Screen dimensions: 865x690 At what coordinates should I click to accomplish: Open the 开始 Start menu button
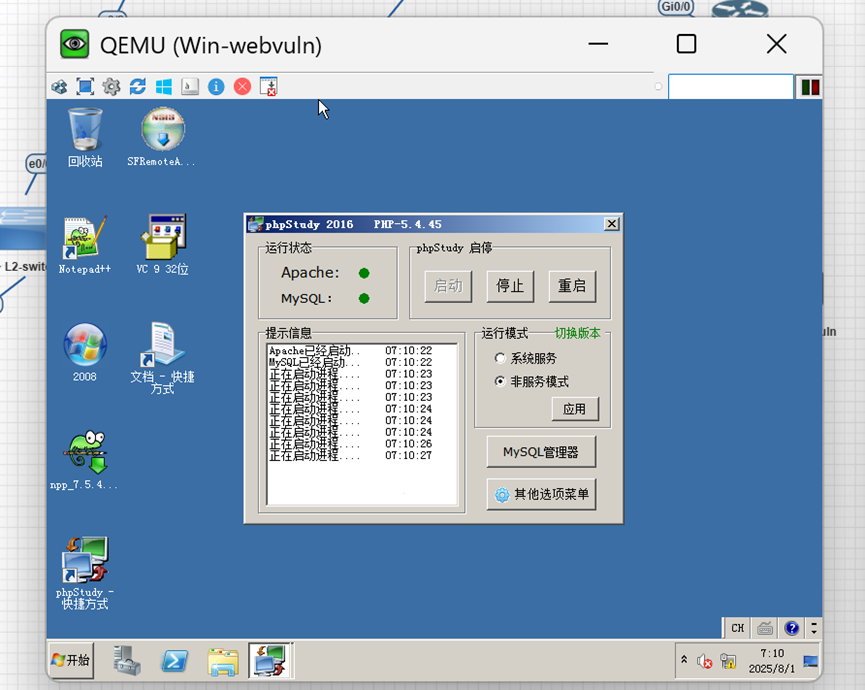click(71, 660)
